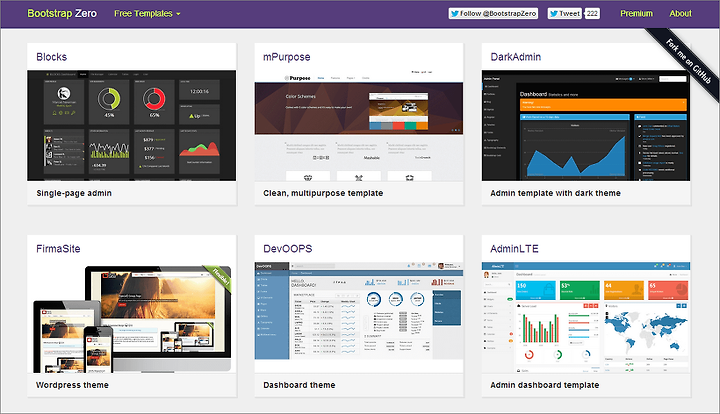Open the tweet count 222 bubble
The width and height of the screenshot is (720, 414).
[592, 13]
